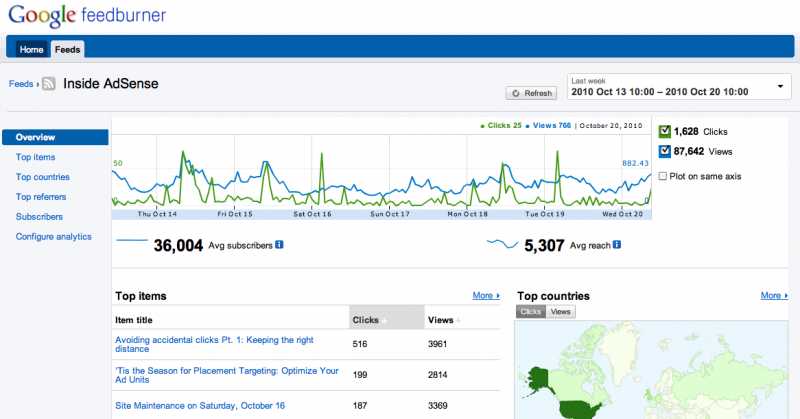Open More link for Top items
Screen dimensions: 800x419
[x=486, y=296]
